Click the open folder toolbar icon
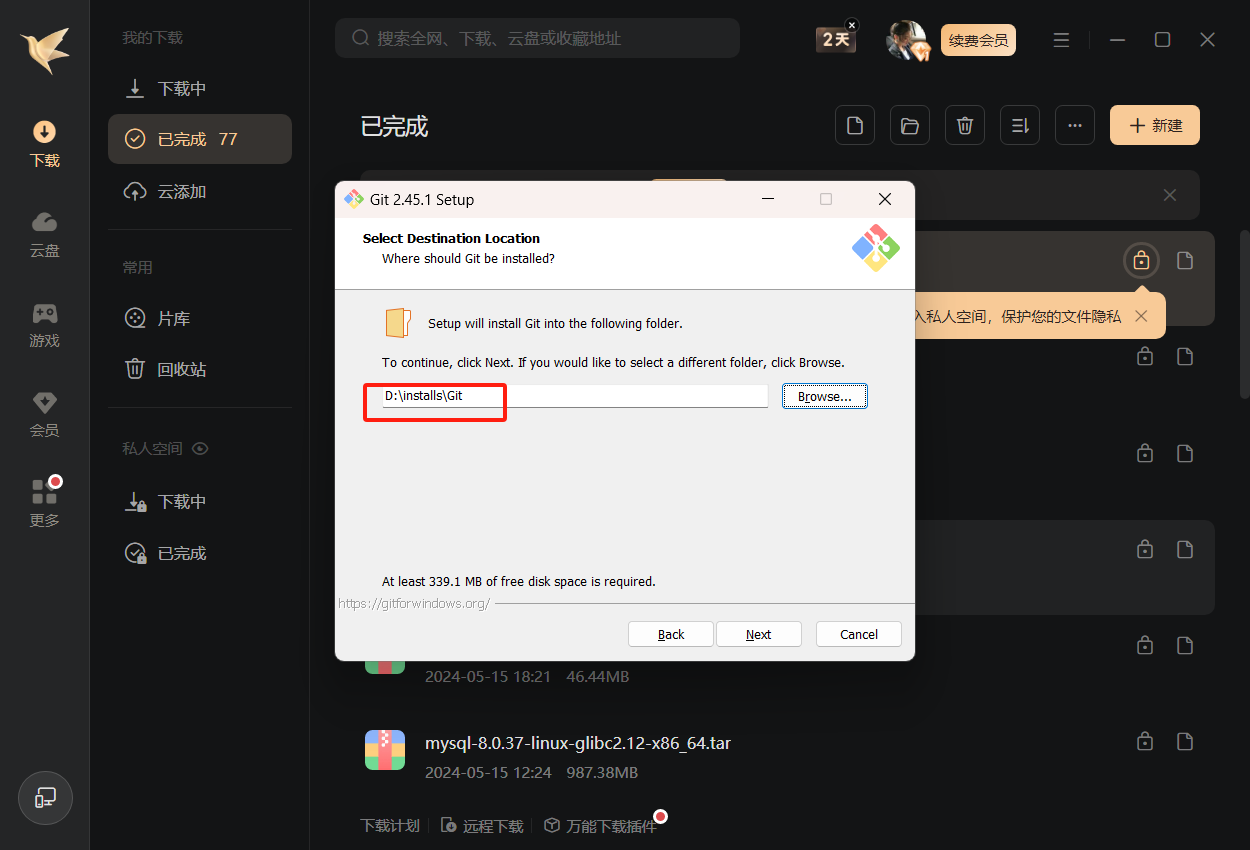1250x850 pixels. (x=910, y=125)
